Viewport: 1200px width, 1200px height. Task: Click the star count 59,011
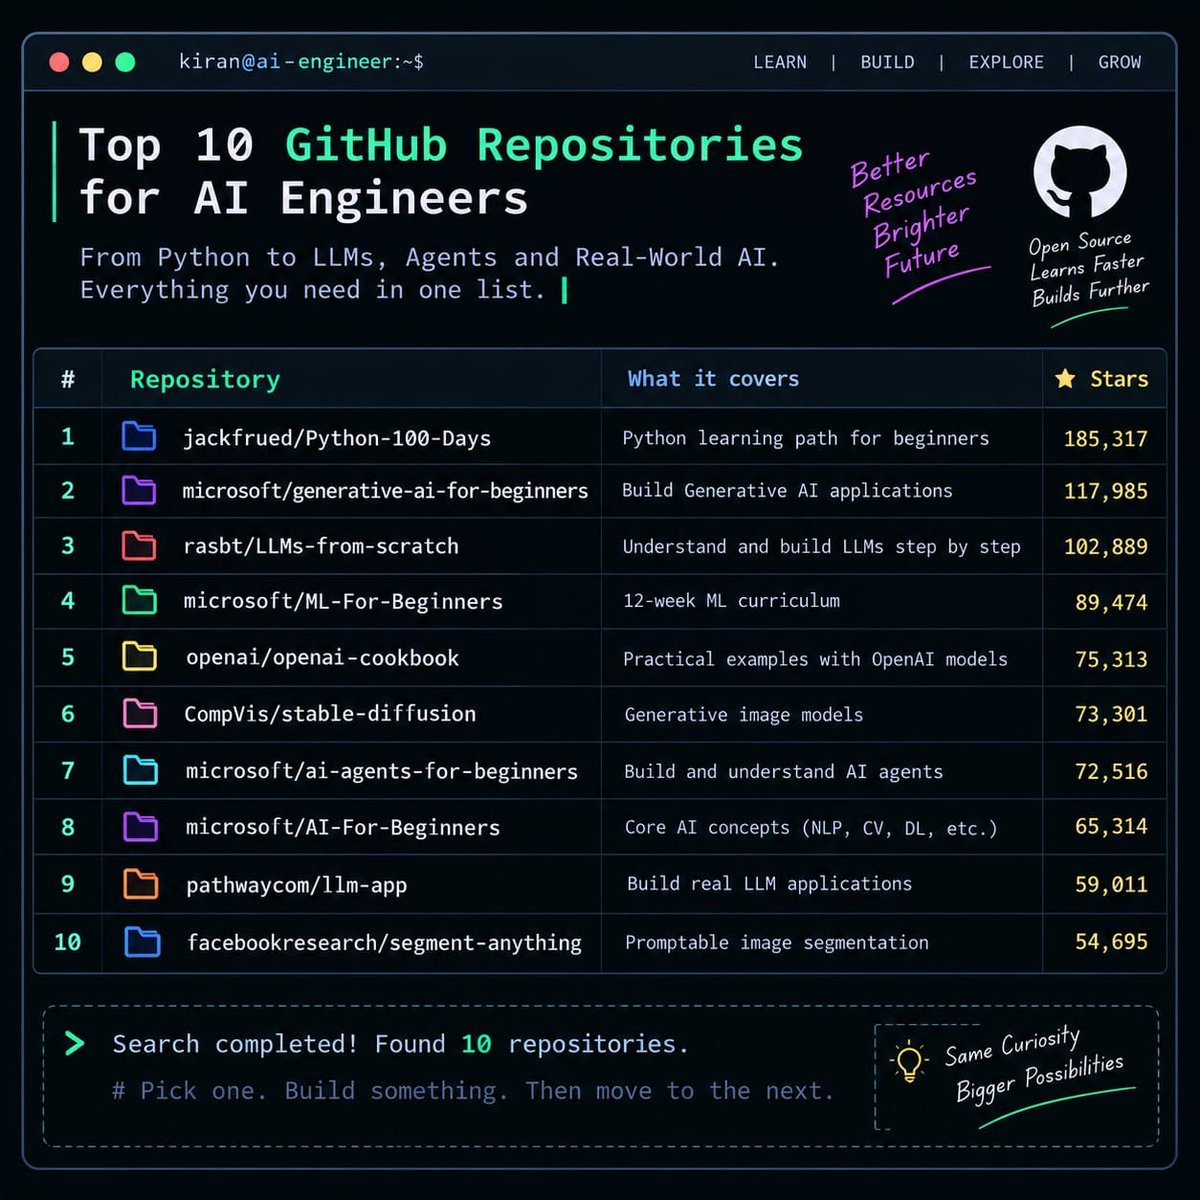click(1111, 884)
